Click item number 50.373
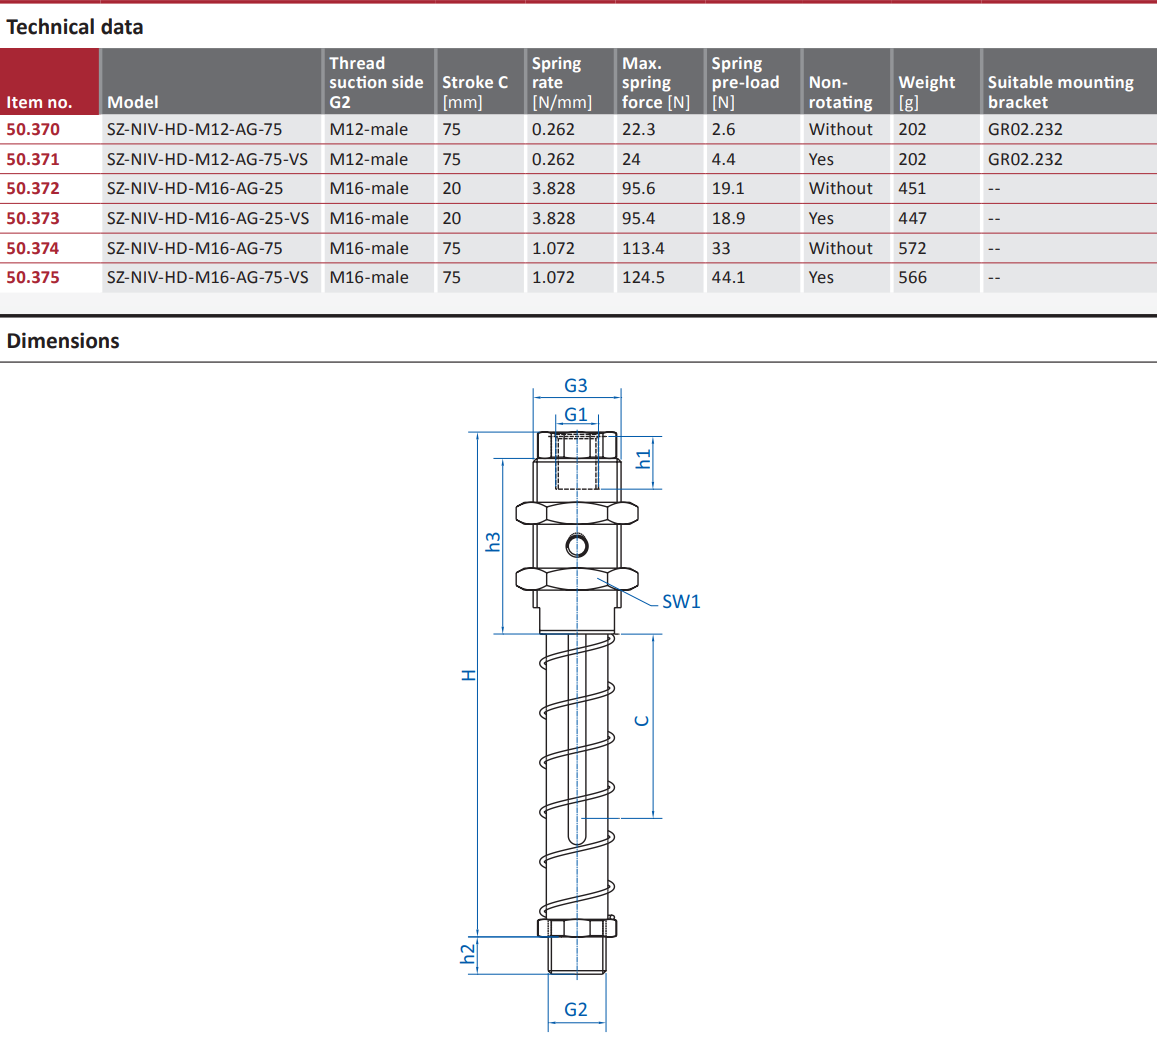Image resolution: width=1157 pixels, height=1044 pixels. coord(33,218)
